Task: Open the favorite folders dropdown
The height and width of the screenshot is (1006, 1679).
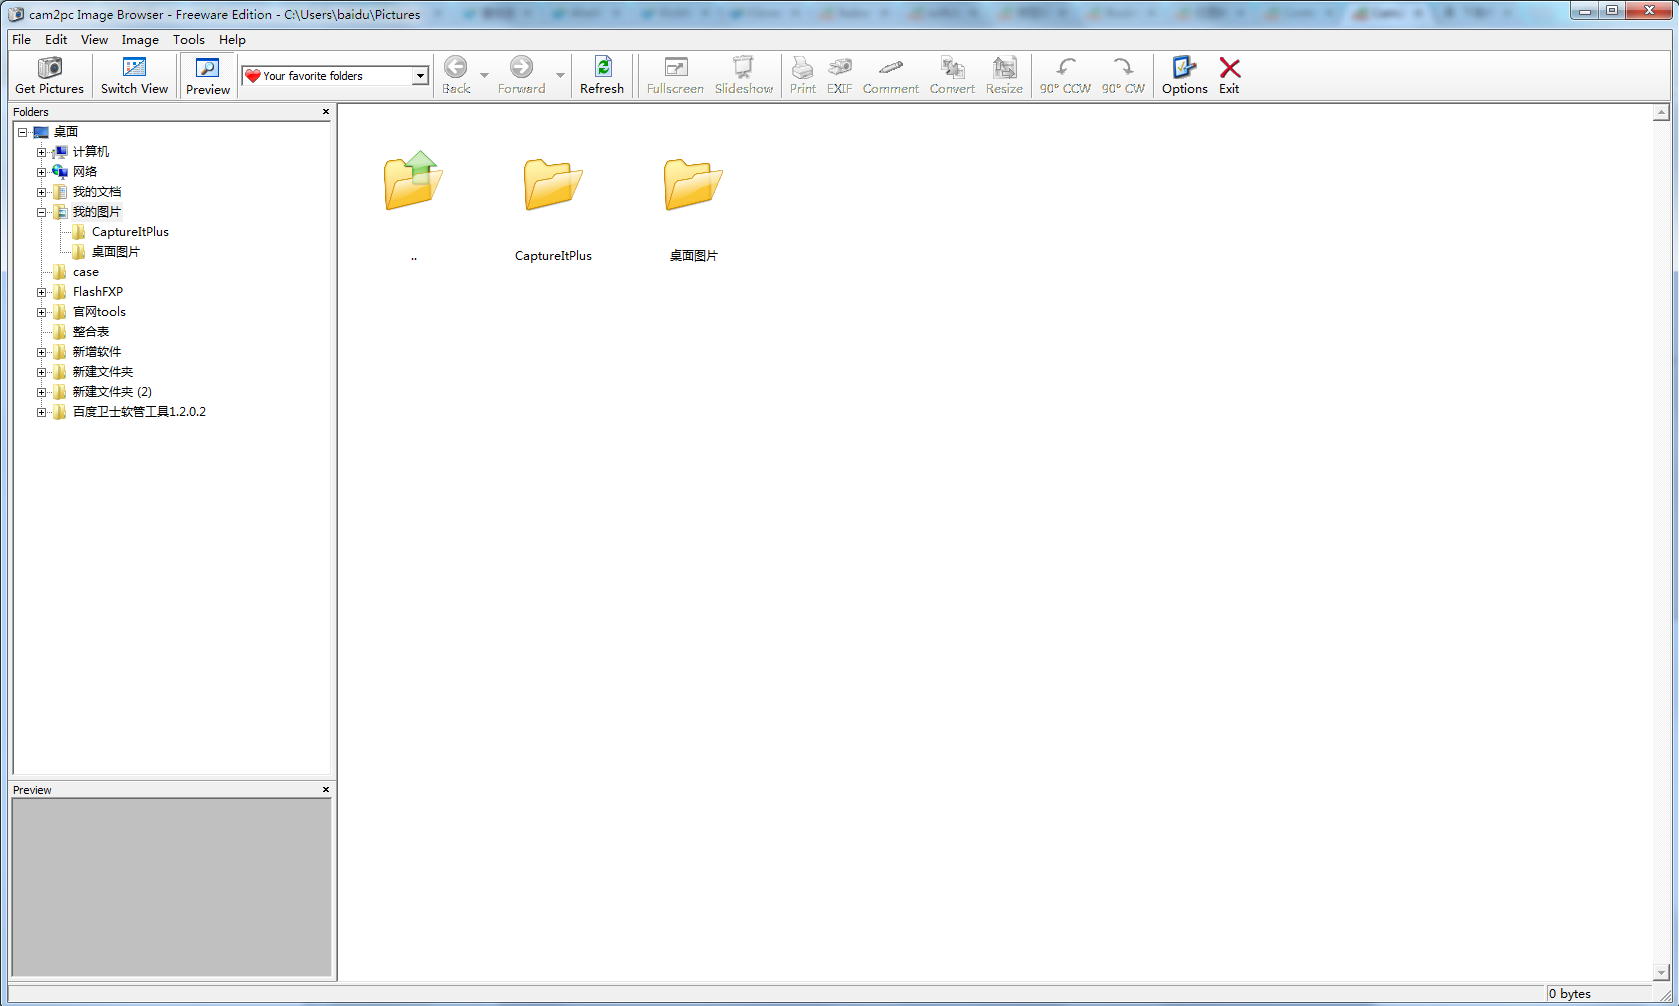Action: tap(421, 76)
